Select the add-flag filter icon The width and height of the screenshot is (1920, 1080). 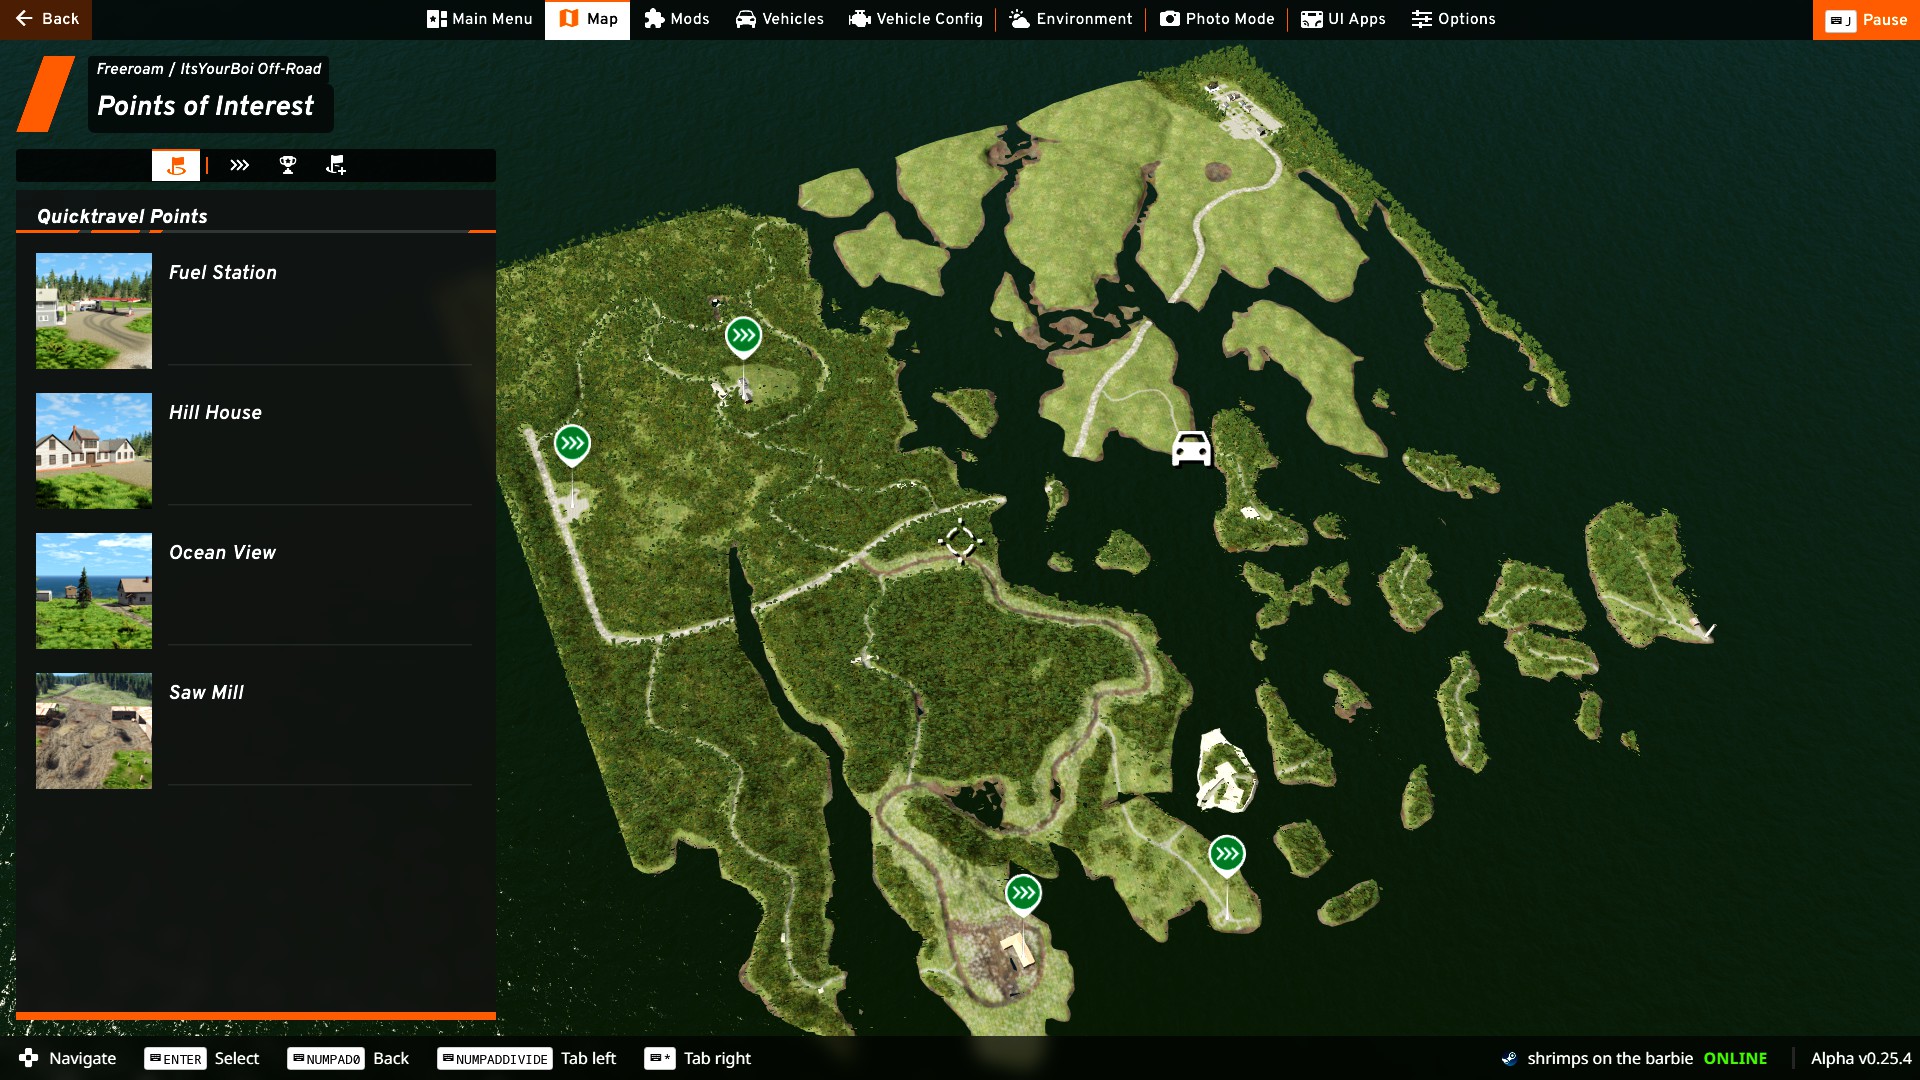tap(336, 165)
